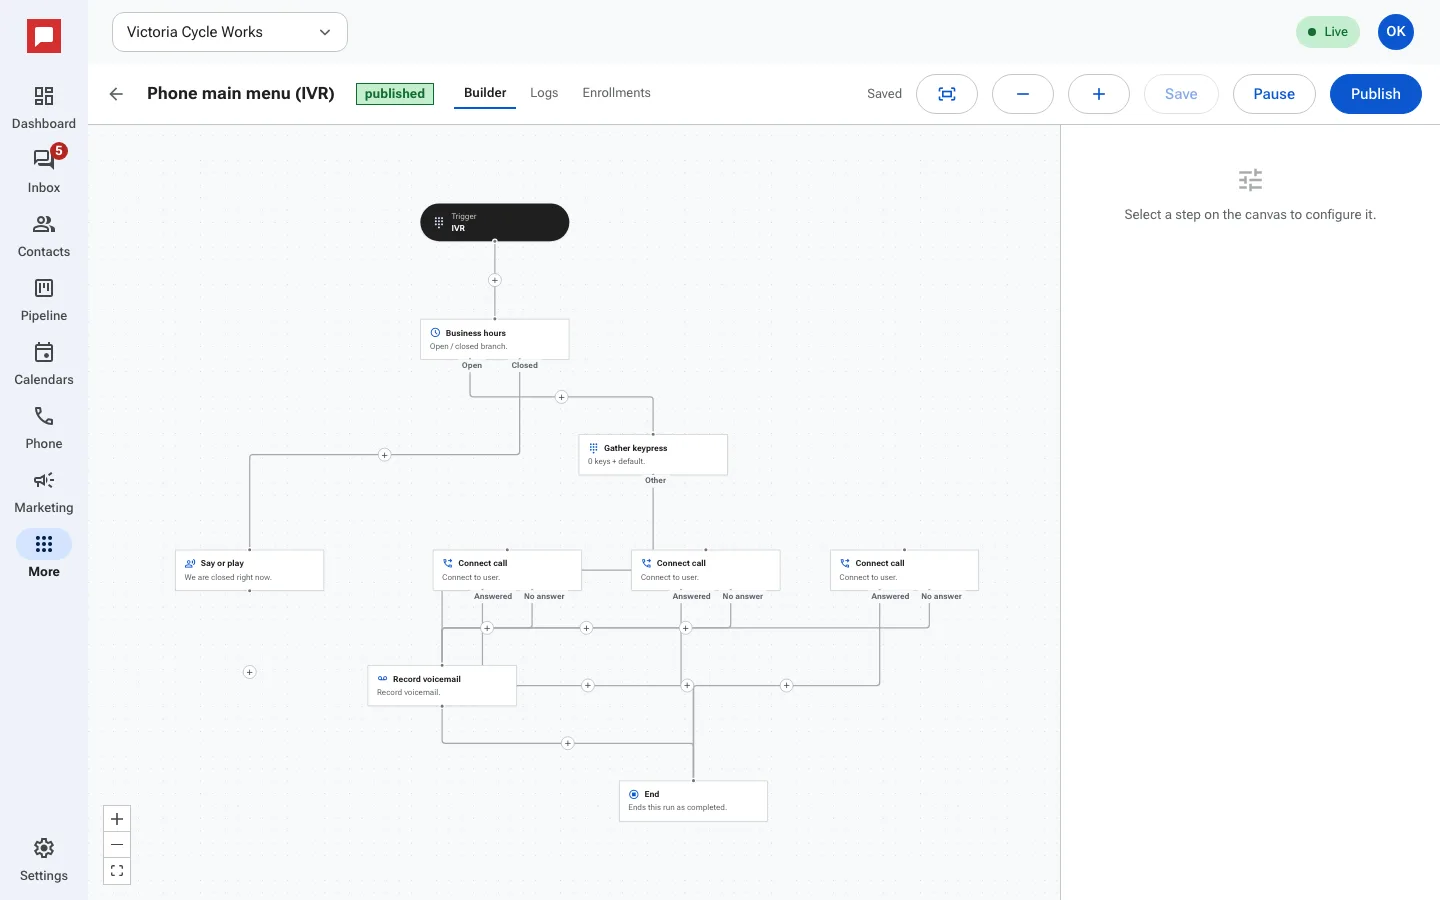The image size is (1440, 900).
Task: Click the minus zoom toolbar button
Action: point(1023,94)
